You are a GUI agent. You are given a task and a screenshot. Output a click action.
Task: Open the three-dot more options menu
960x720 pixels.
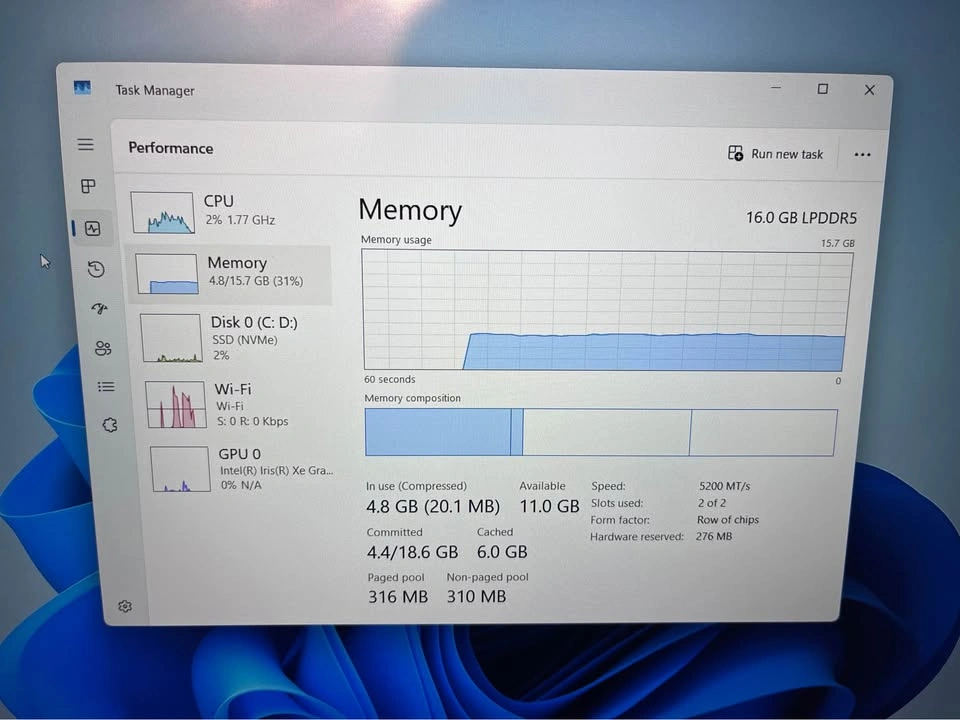[x=862, y=155]
